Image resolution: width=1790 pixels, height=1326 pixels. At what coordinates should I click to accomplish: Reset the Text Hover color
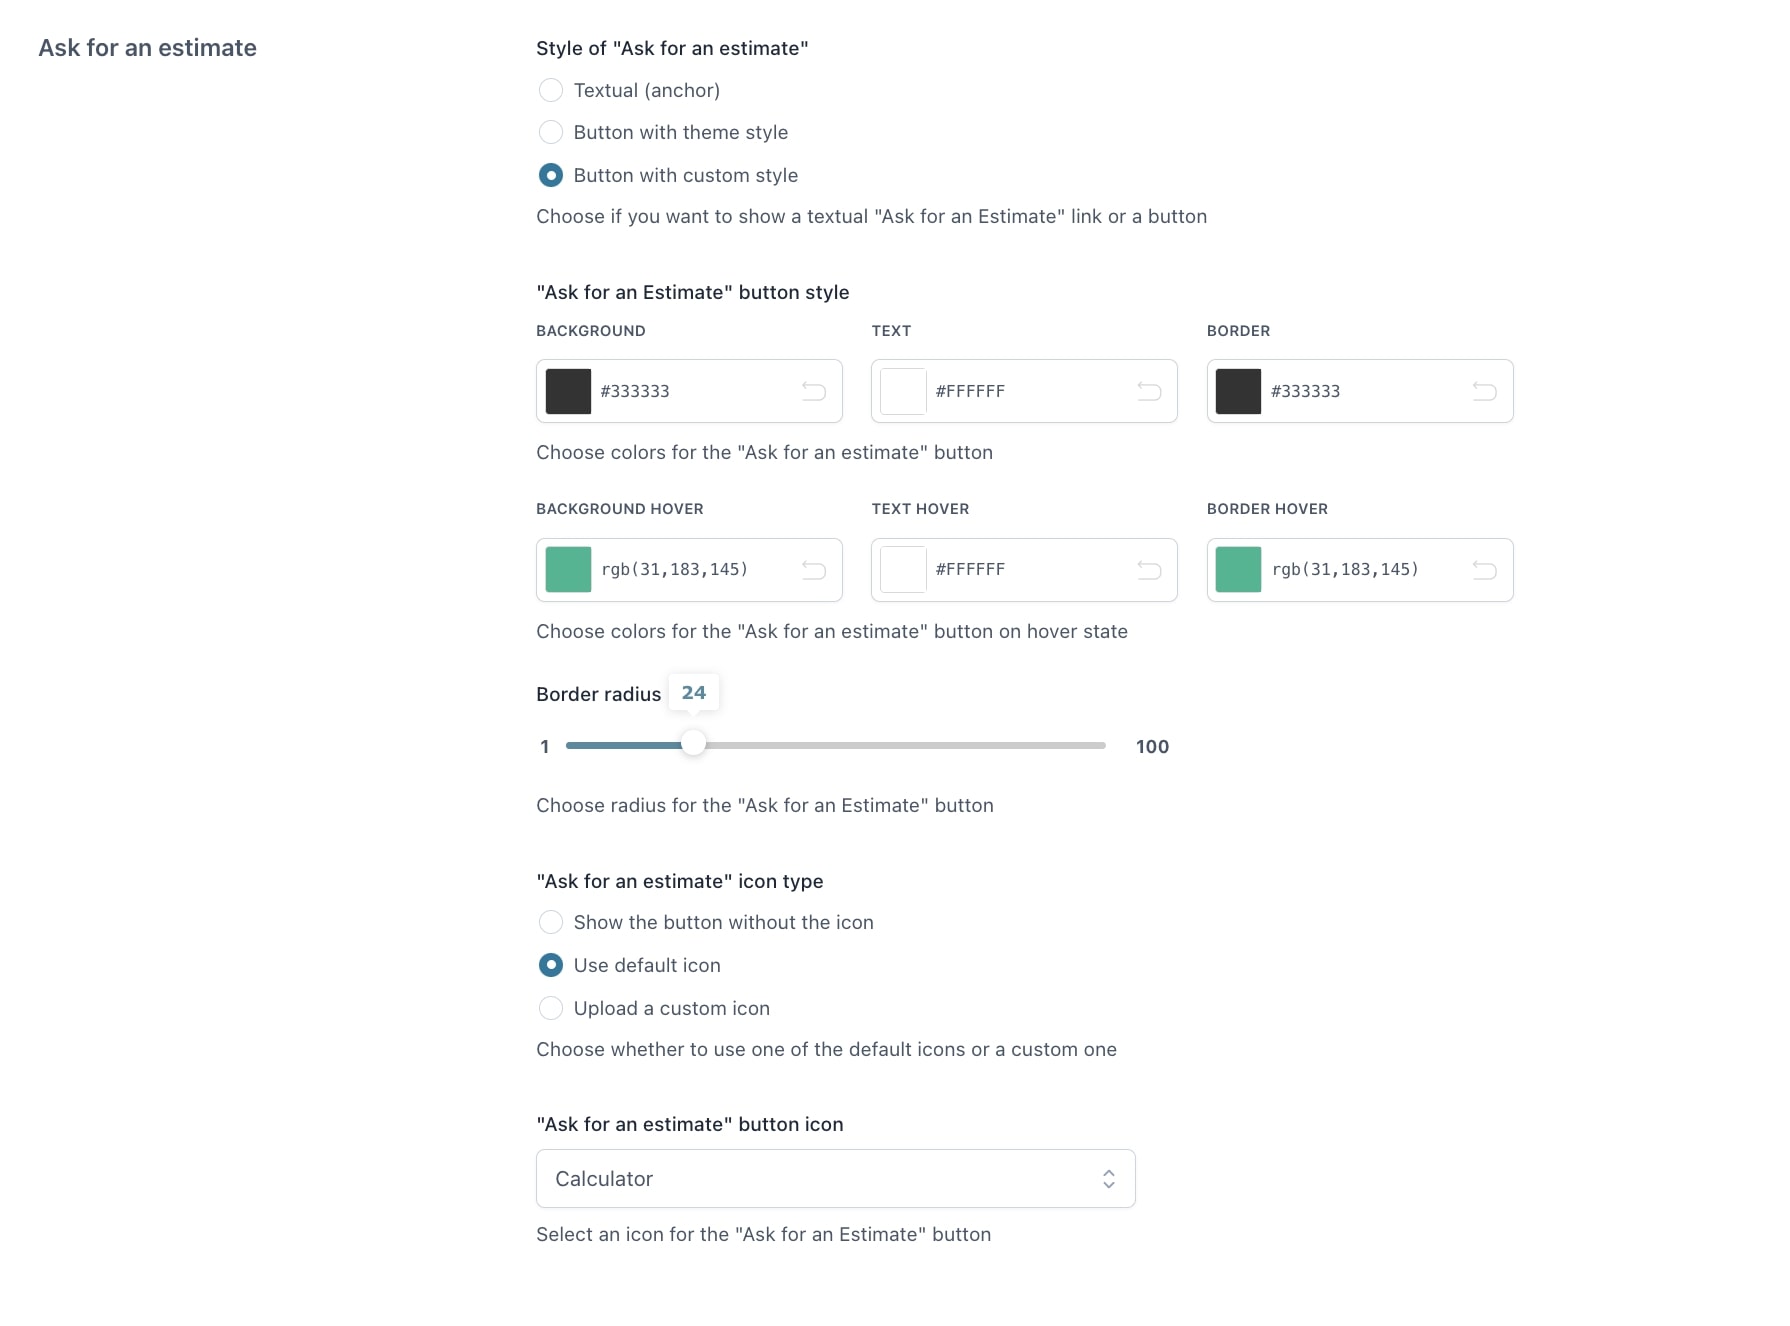[x=1149, y=570]
